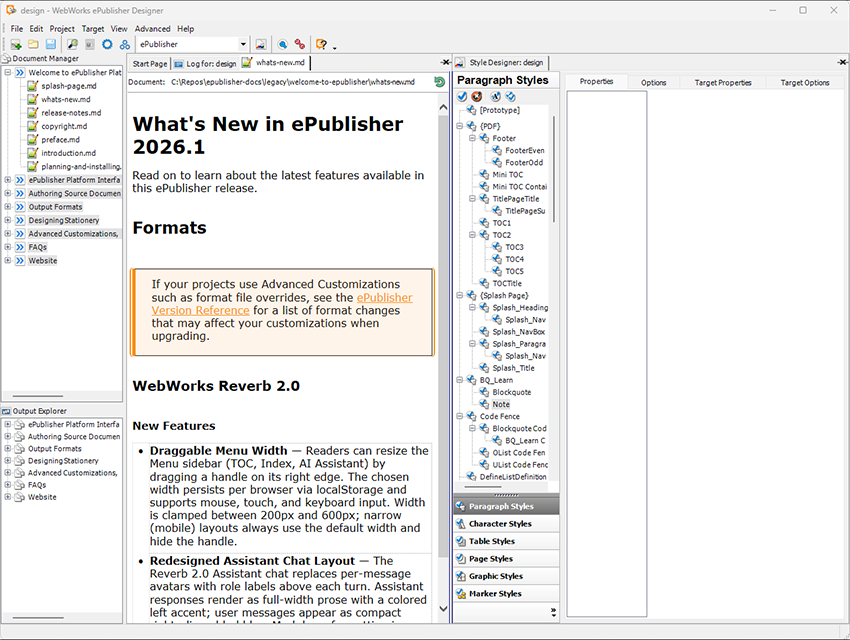Open the Graphic Styles section
This screenshot has height=640, width=850.
pos(506,576)
